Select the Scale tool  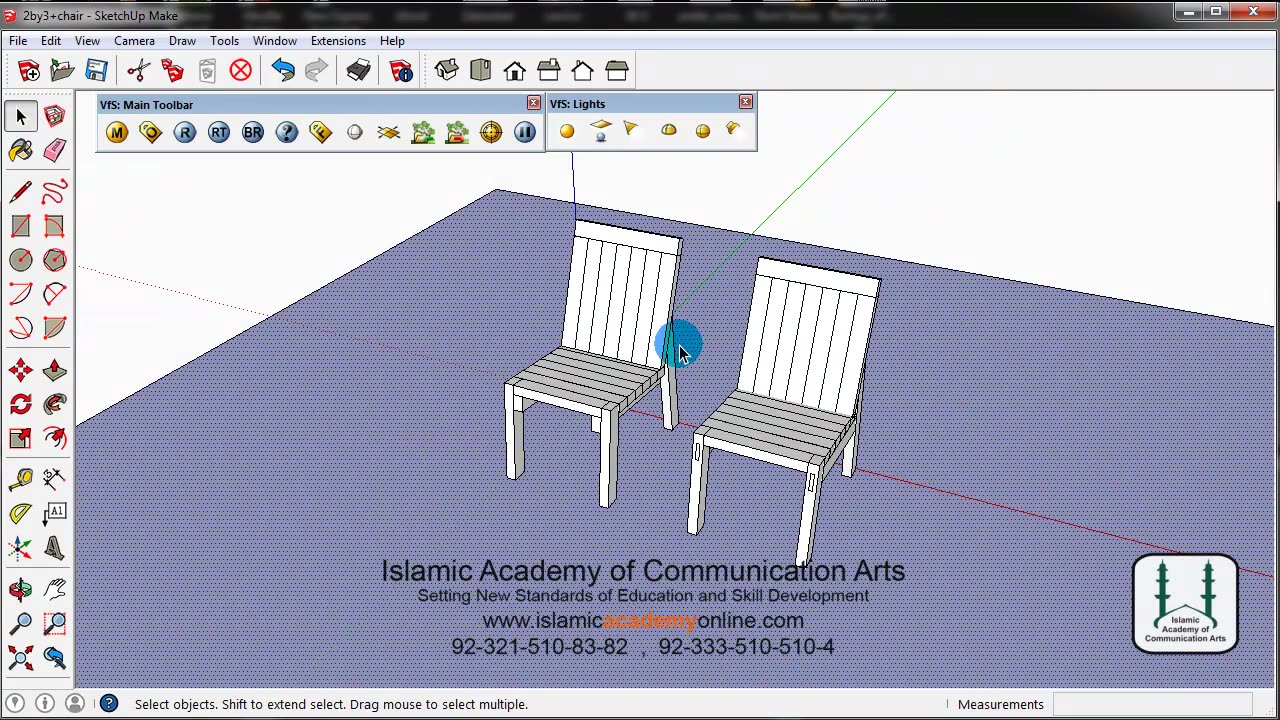click(21, 438)
